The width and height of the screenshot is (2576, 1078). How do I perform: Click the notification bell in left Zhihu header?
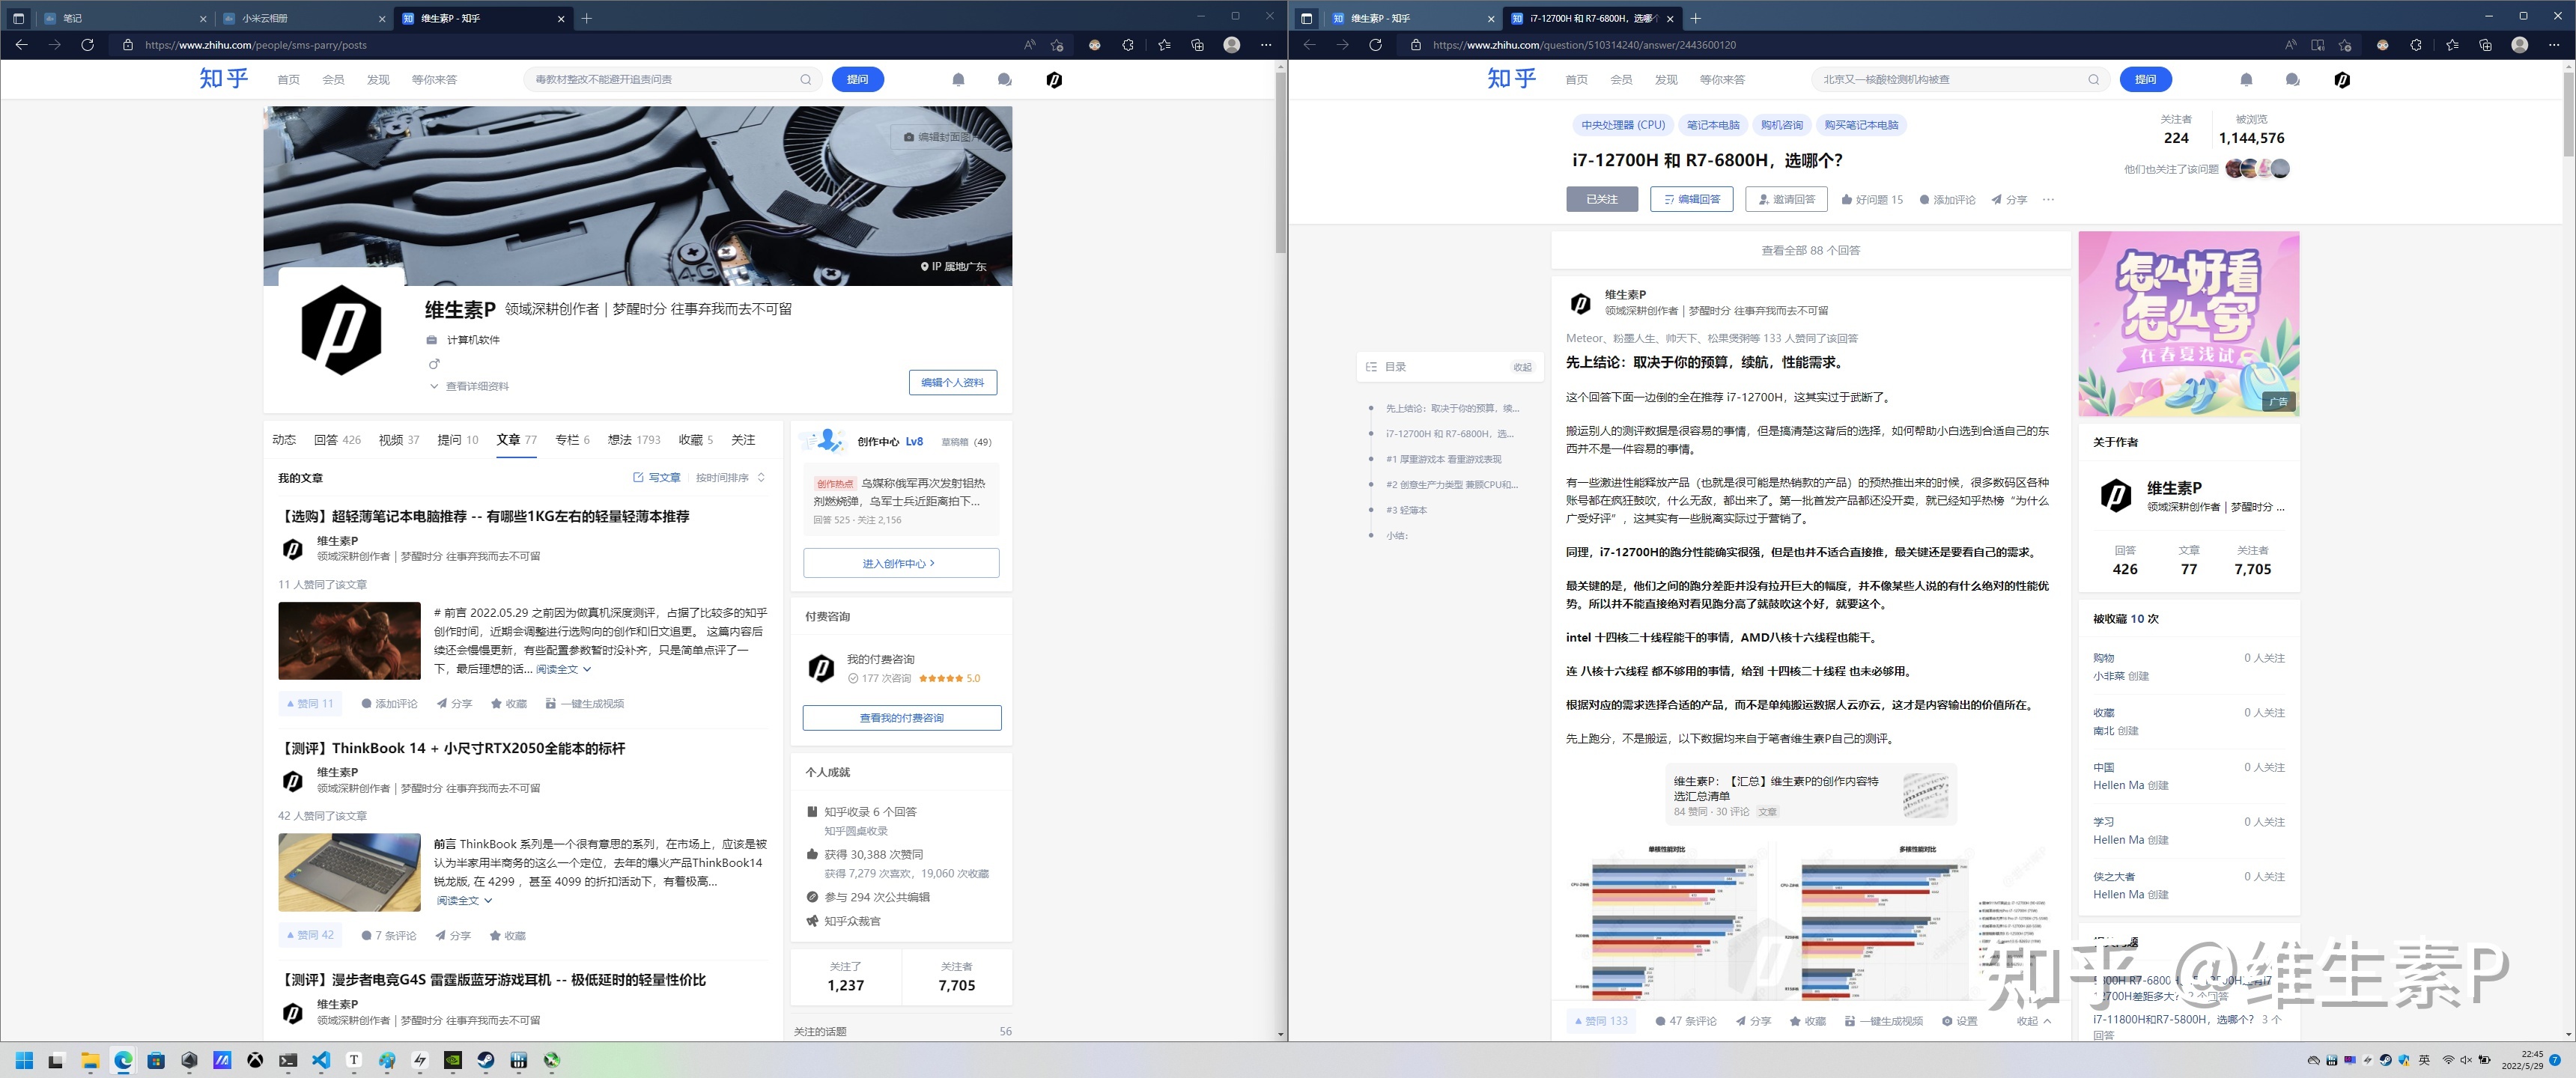pos(958,80)
